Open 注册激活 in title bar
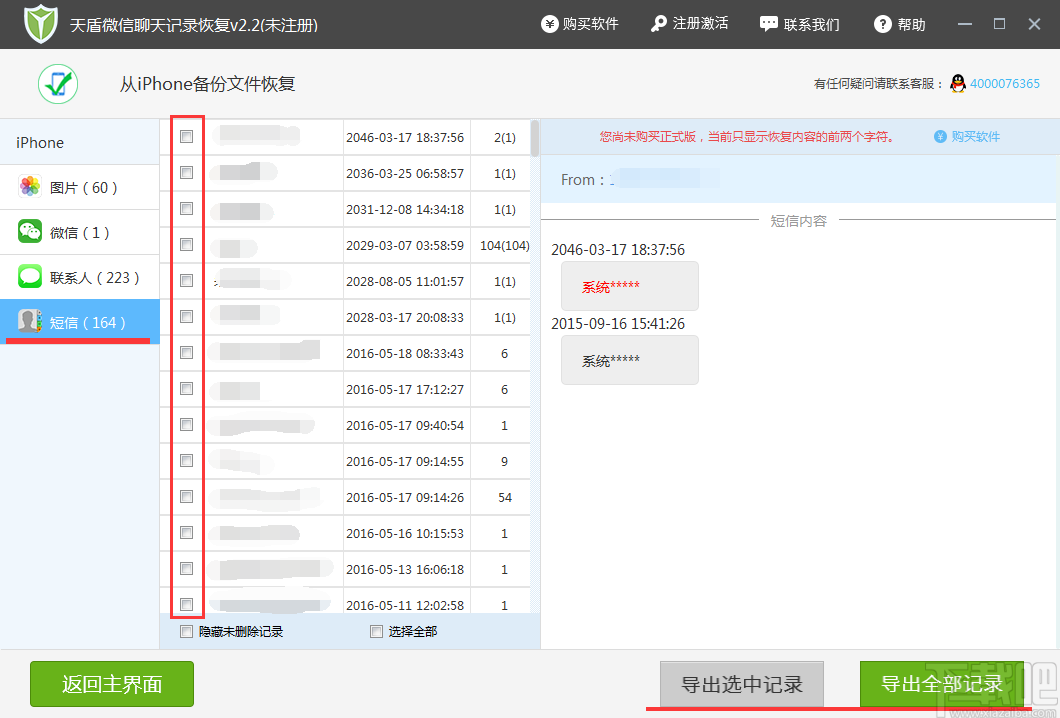Viewport: 1060px width, 718px height. click(690, 24)
